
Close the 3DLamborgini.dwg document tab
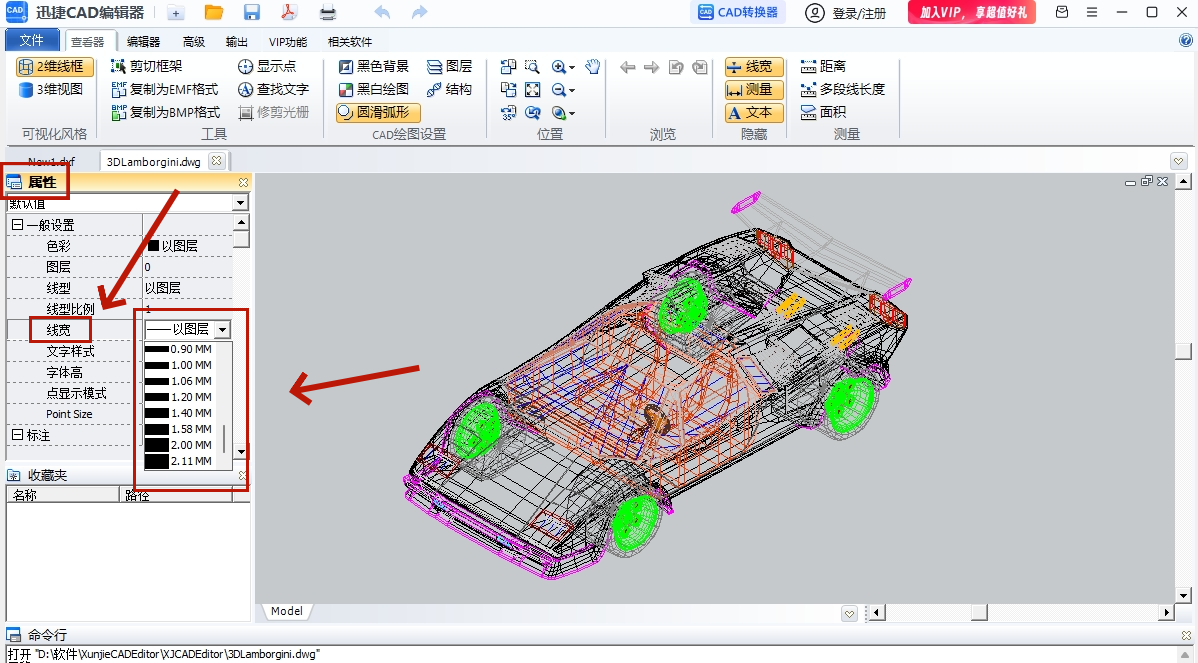tap(217, 160)
